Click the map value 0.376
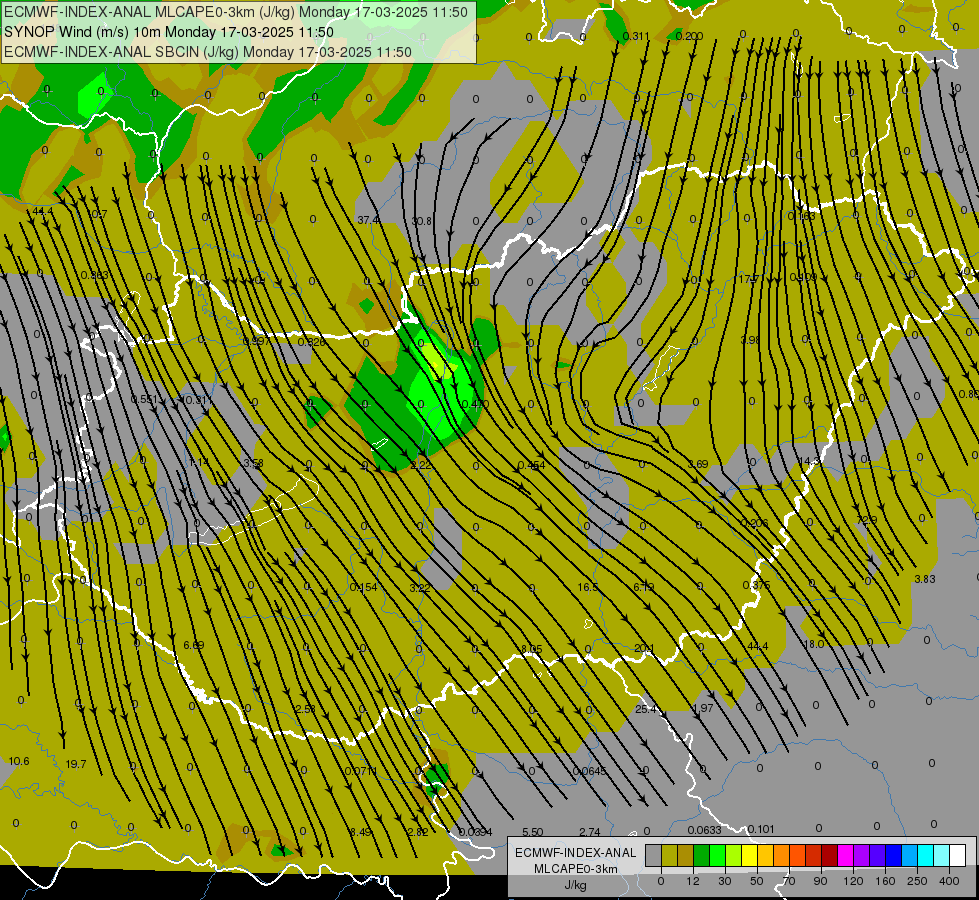Screen dimensions: 979x900 (756, 585)
